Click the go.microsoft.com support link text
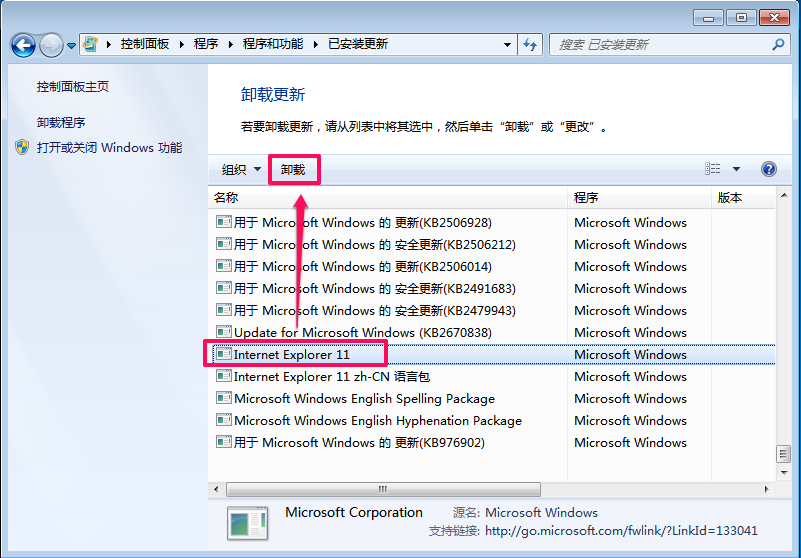This screenshot has width=801, height=558. click(621, 531)
